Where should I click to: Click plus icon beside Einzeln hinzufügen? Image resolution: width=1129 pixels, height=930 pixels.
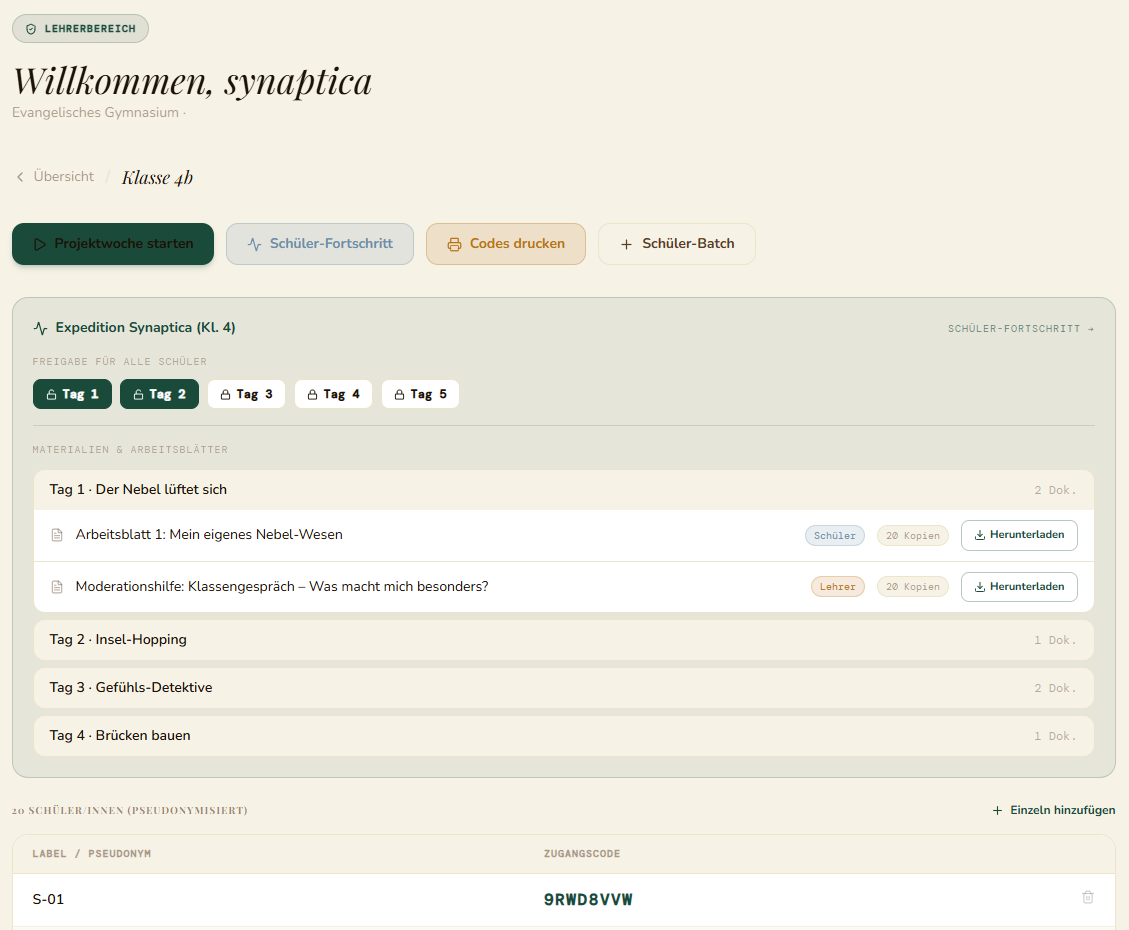click(997, 811)
